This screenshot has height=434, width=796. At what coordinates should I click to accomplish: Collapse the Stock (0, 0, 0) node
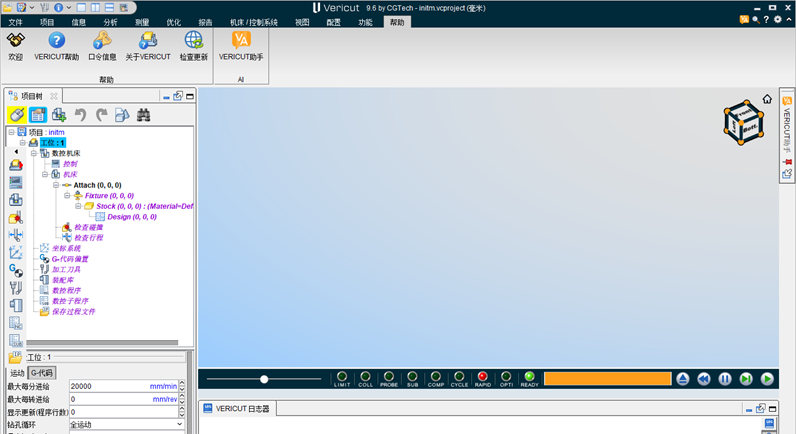[x=78, y=206]
